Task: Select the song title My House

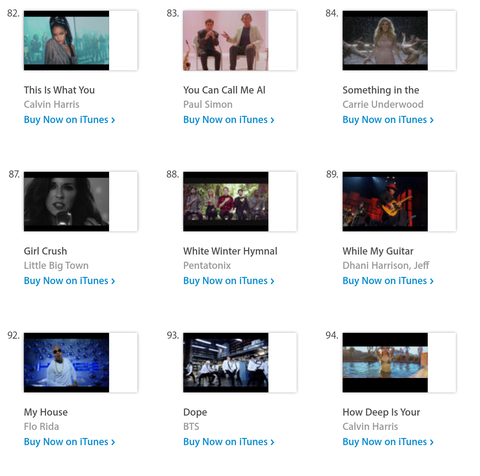Action: pyautogui.click(x=46, y=412)
